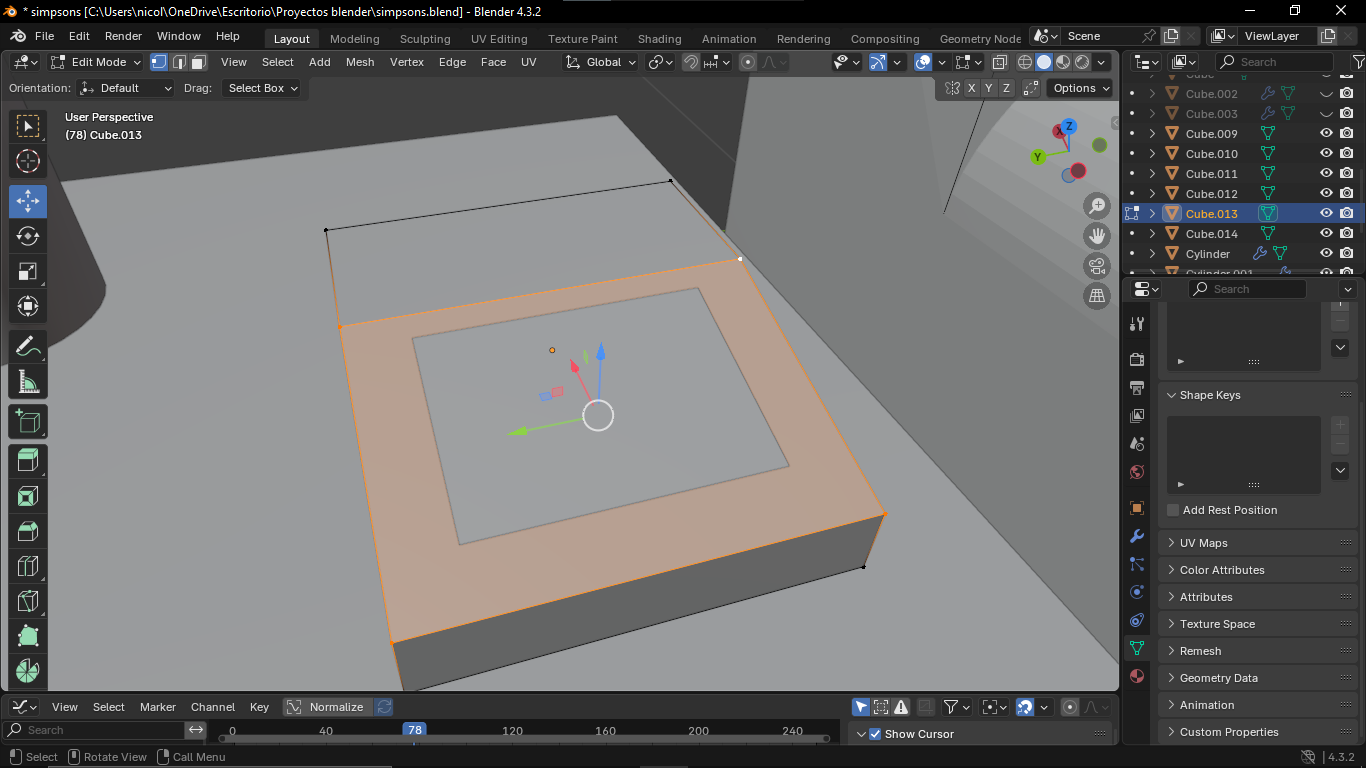Toggle the camera view icon
This screenshot has height=768, width=1366.
pos(1097,266)
